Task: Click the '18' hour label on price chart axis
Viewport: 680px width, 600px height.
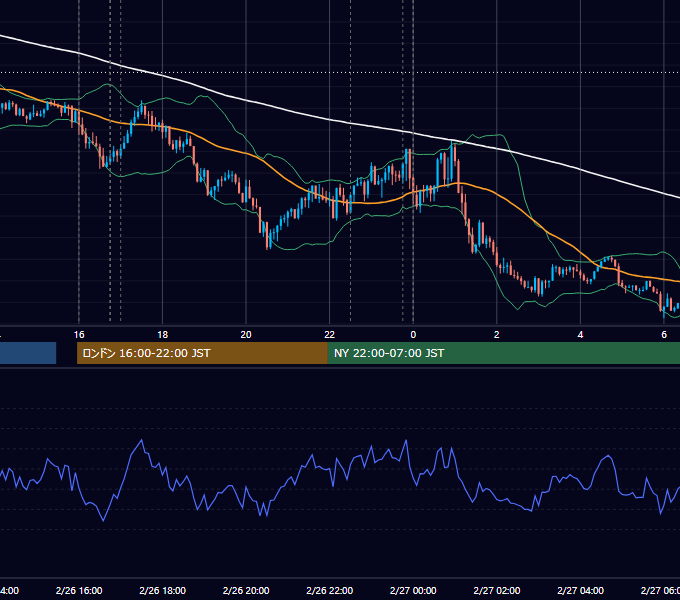Action: coord(163,335)
